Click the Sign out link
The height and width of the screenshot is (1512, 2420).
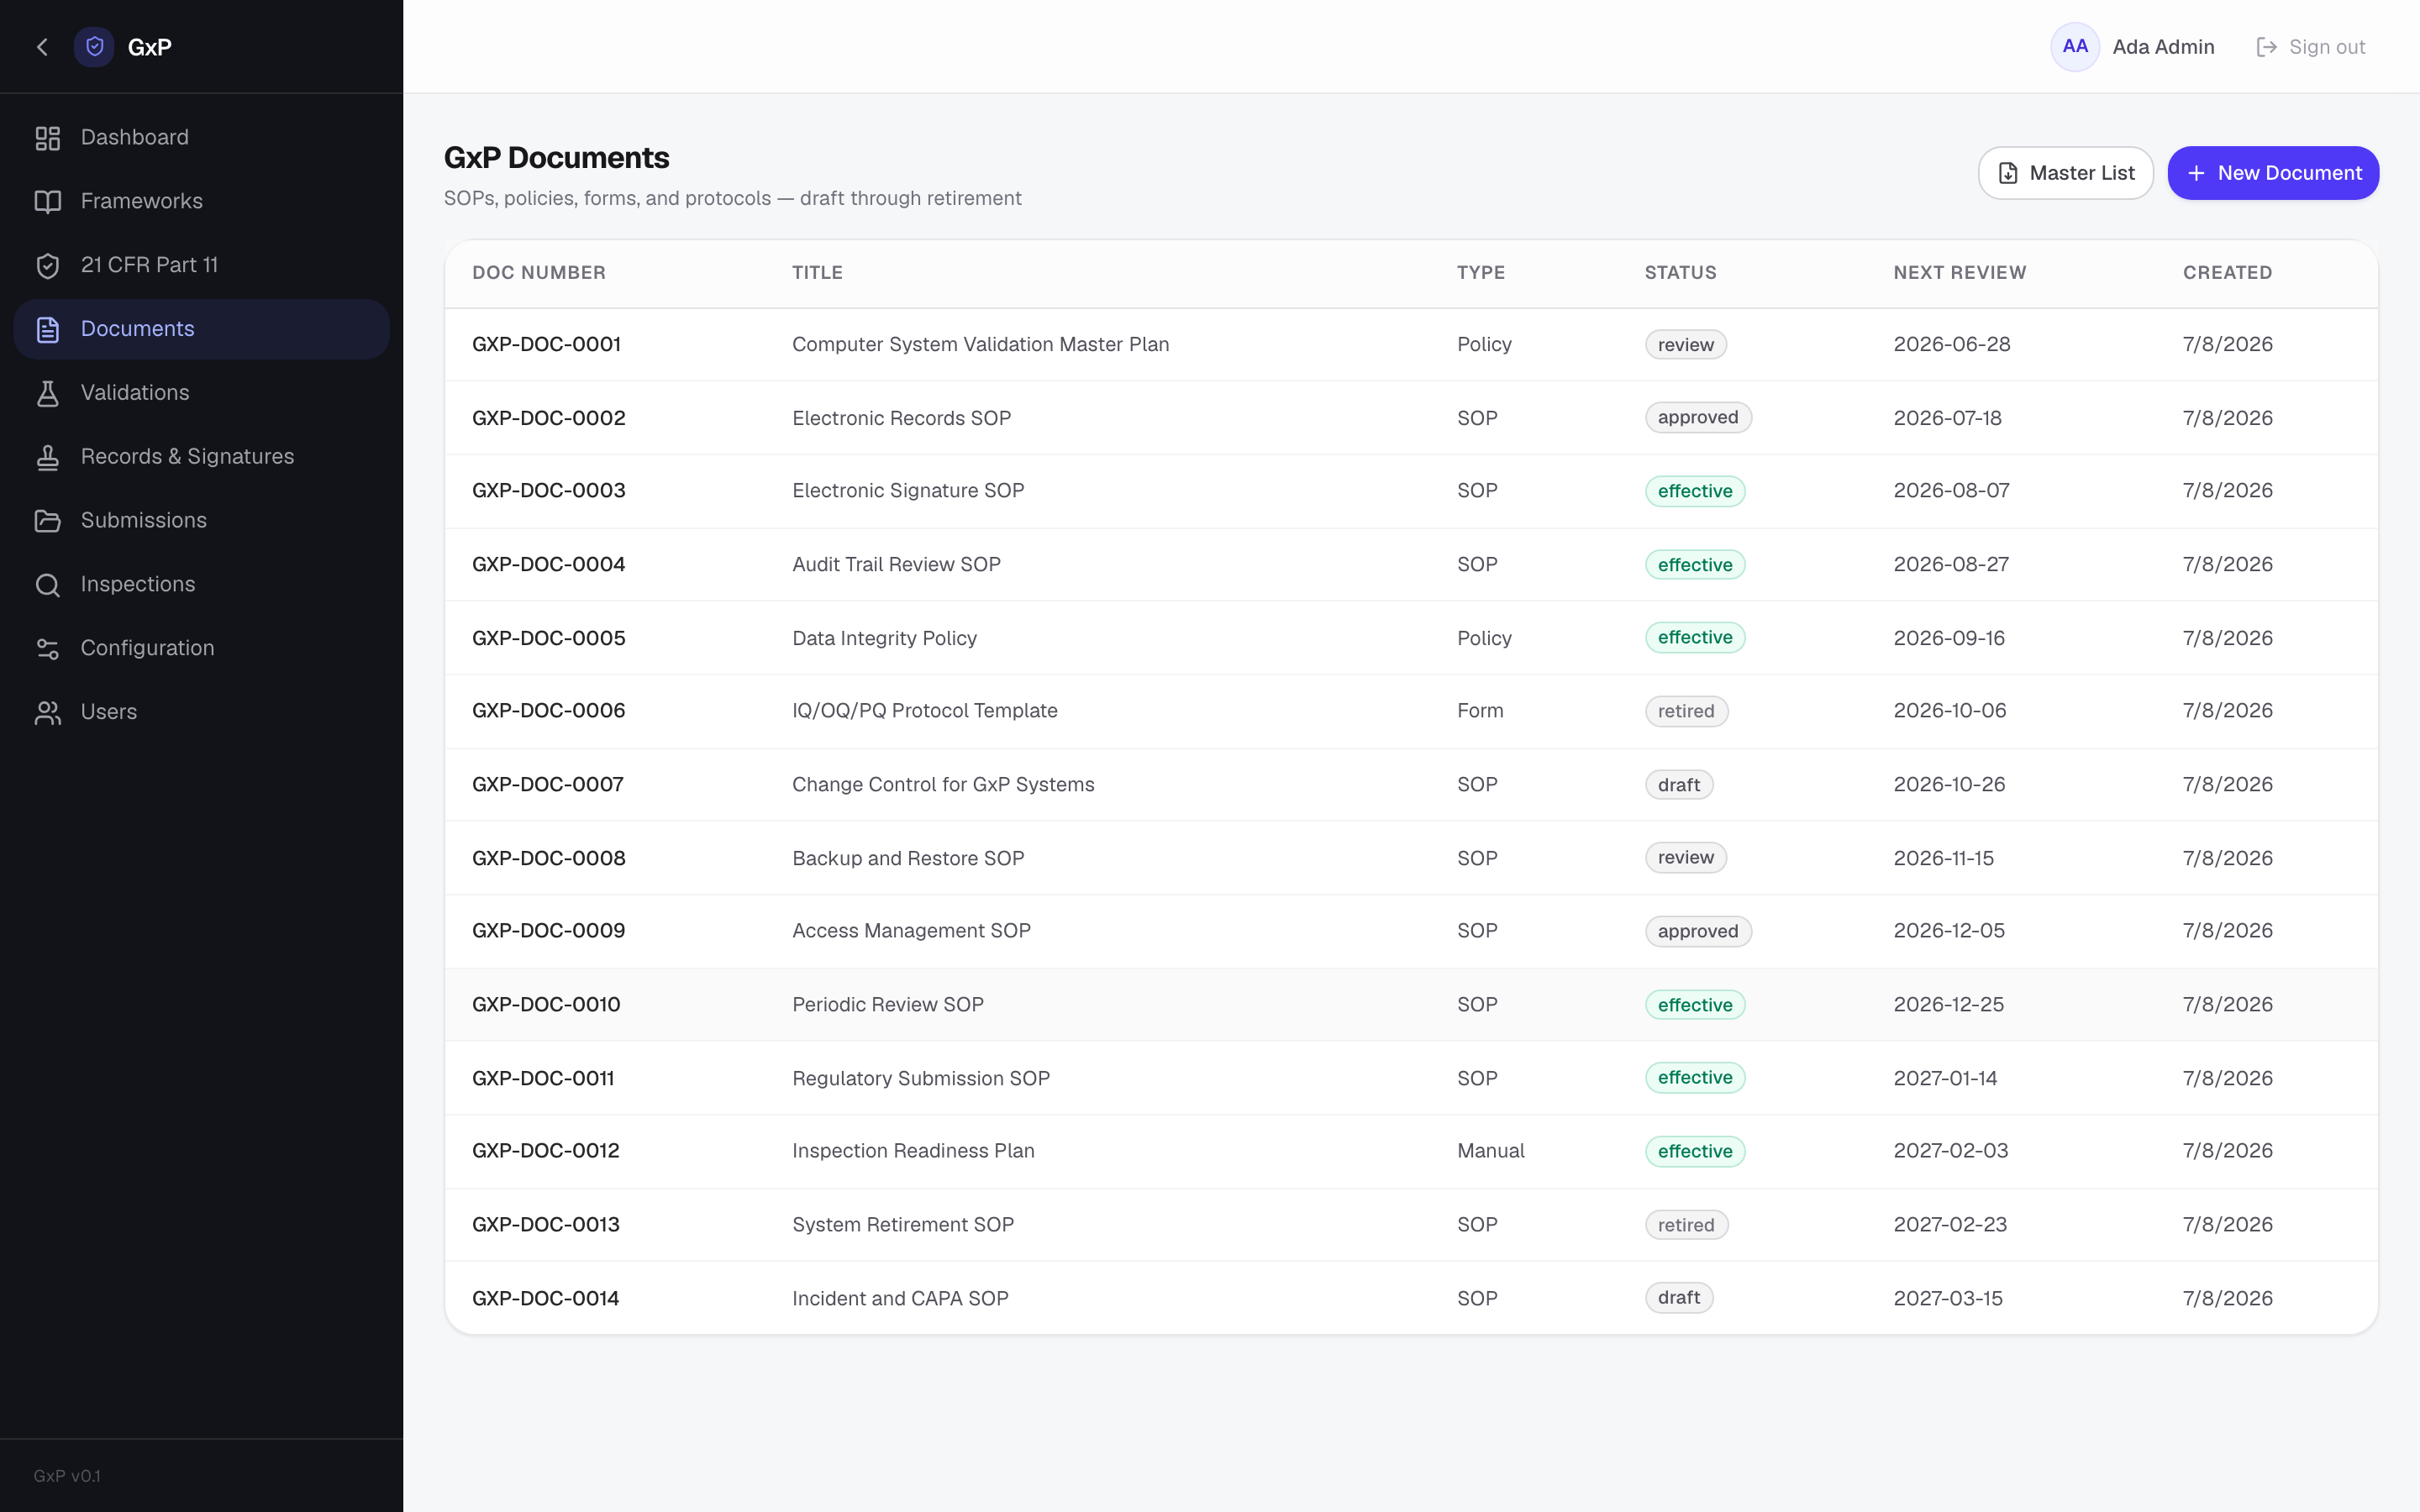[x=2311, y=47]
